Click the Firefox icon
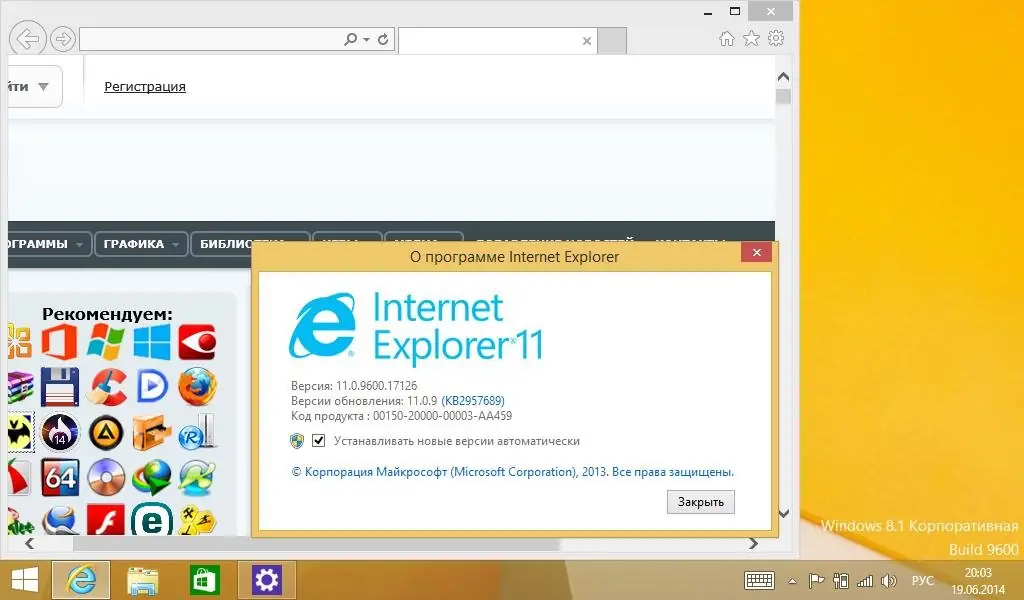Image resolution: width=1024 pixels, height=600 pixels. 197,387
